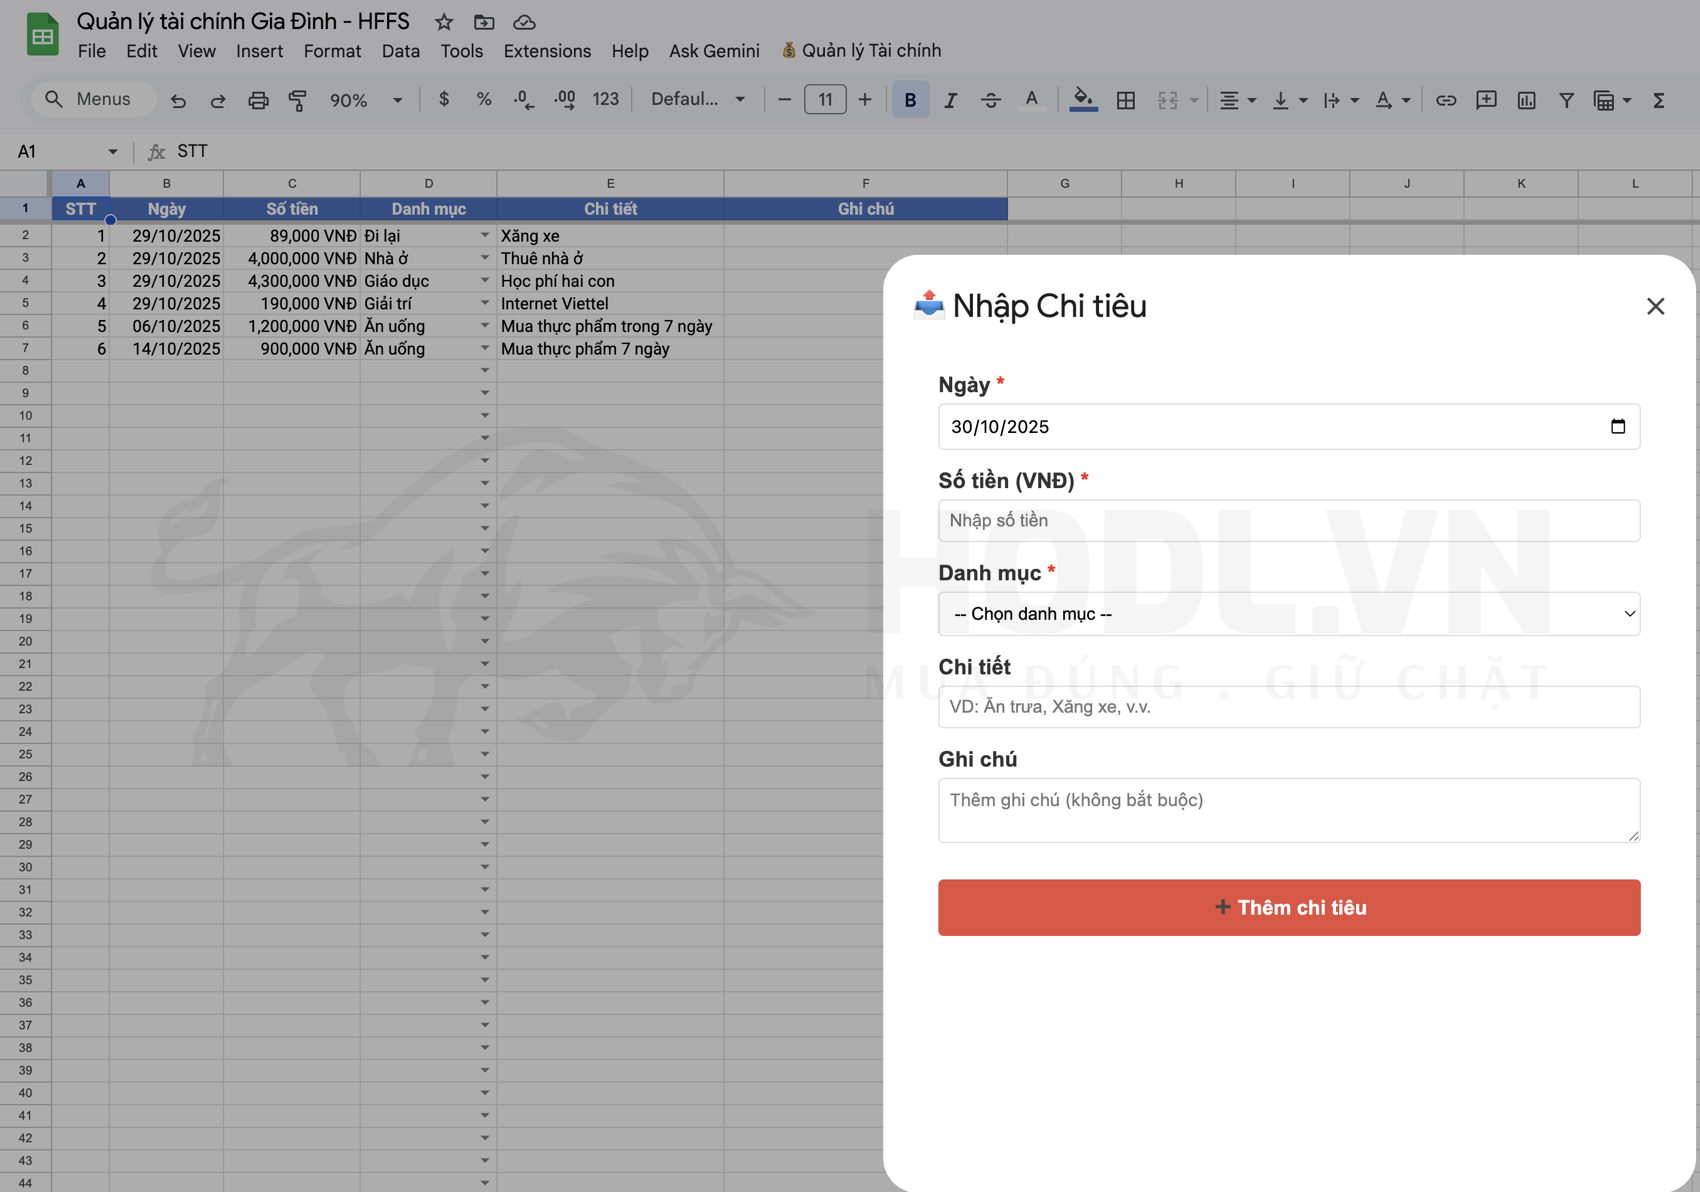Viewport: 1700px width, 1192px height.
Task: Open the font selector showing Default
Action: (x=697, y=99)
